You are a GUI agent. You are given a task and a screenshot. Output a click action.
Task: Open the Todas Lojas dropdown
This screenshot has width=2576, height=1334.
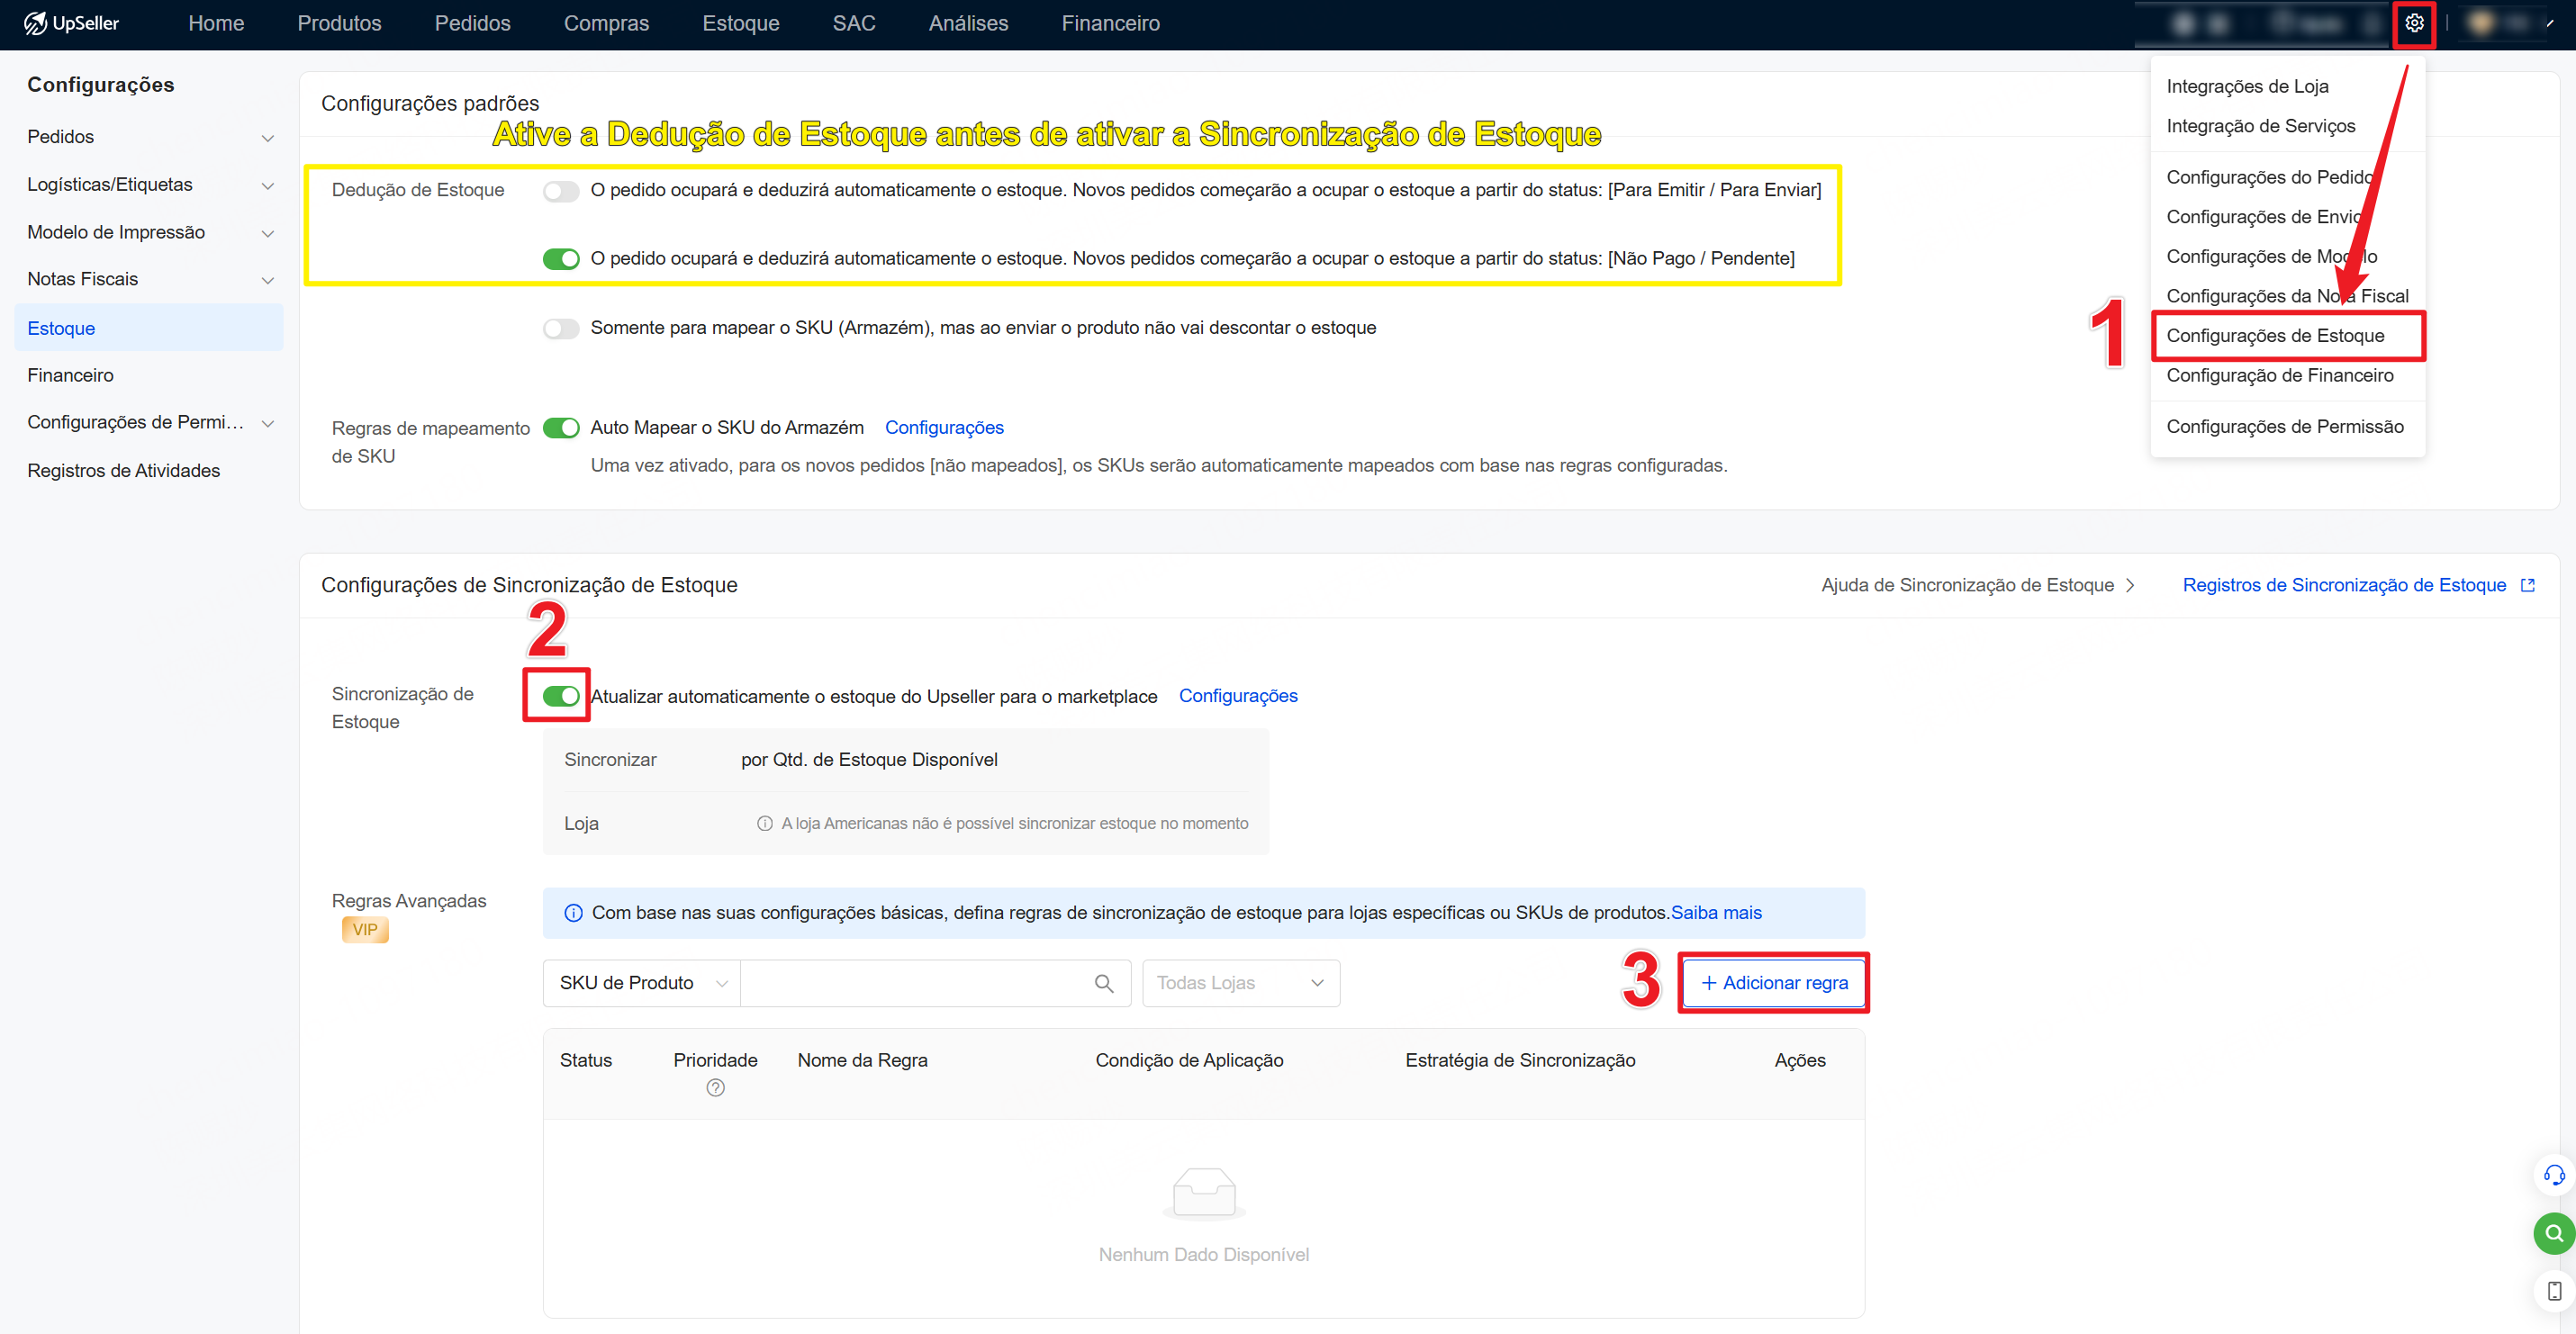(1240, 983)
